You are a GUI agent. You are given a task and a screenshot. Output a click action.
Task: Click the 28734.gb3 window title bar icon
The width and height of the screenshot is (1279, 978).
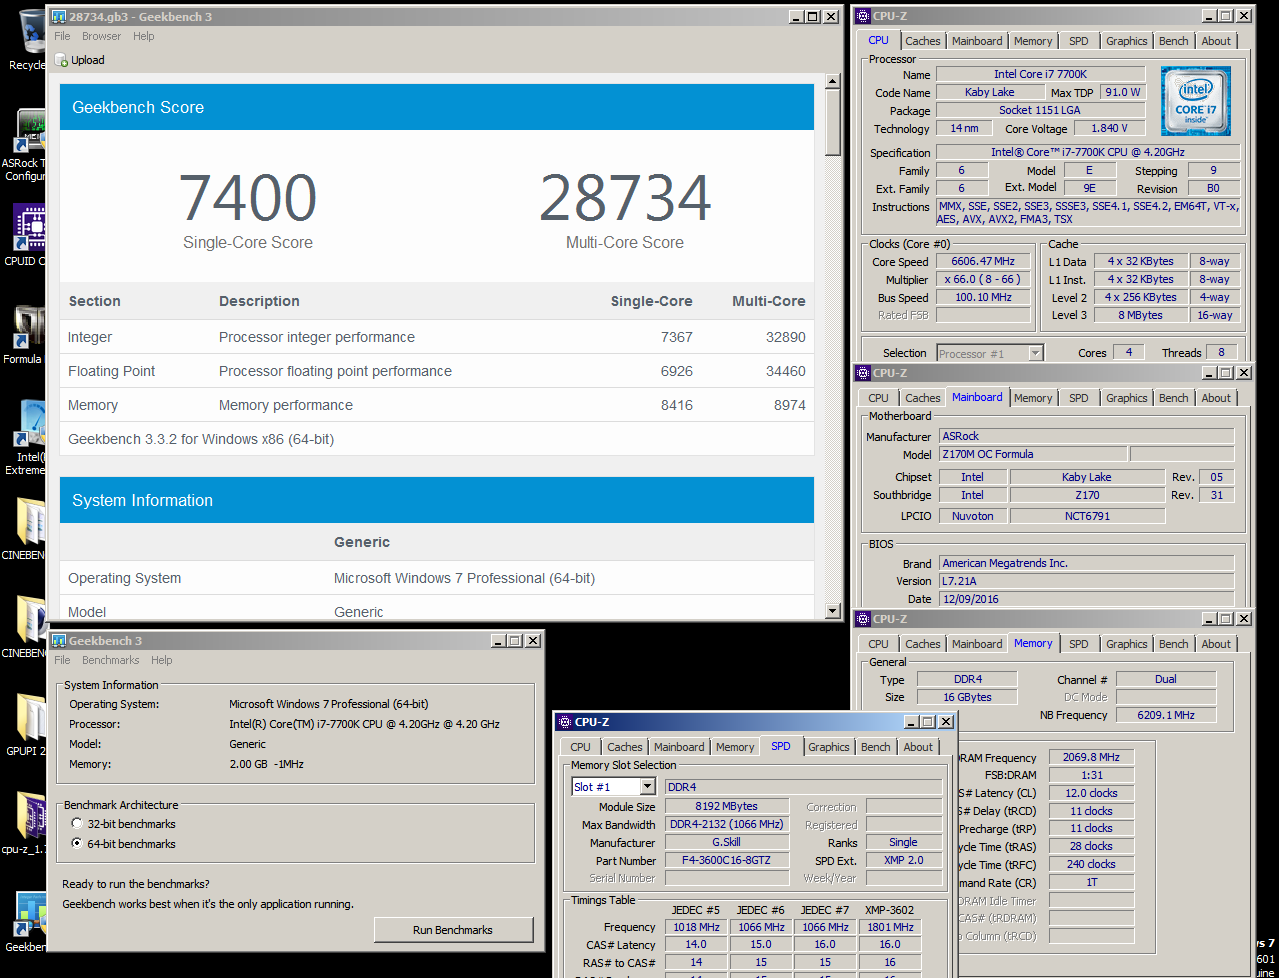(59, 17)
